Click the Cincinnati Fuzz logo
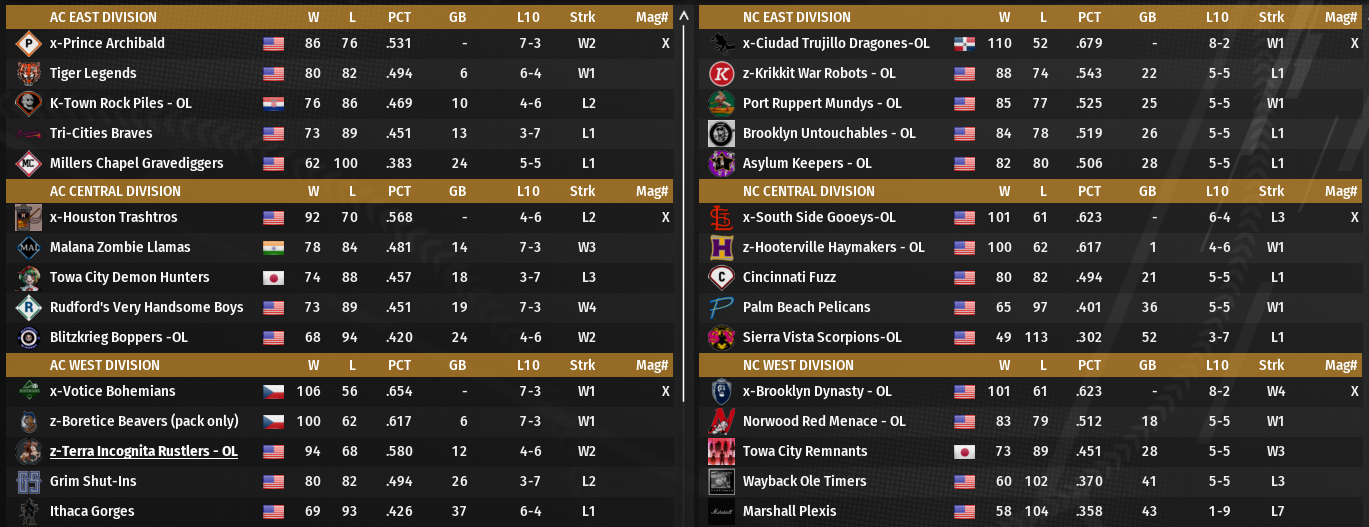Viewport: 1369px width, 527px height. point(721,278)
